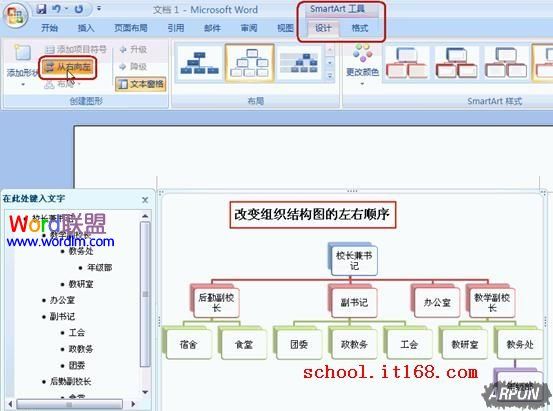This screenshot has height=411, width=553.
Task: Open the 布局 dropdown in 创建图形 group
Action: [63, 84]
